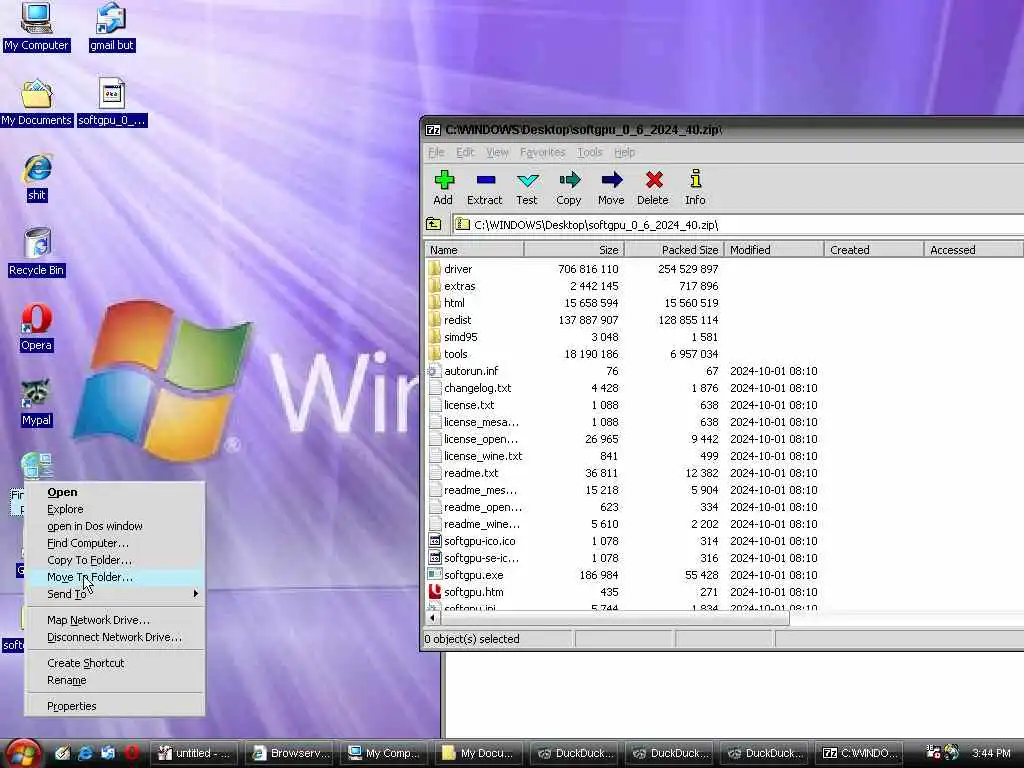The height and width of the screenshot is (768, 1024).
Task: Sort by the Name column header
Action: [x=474, y=249]
